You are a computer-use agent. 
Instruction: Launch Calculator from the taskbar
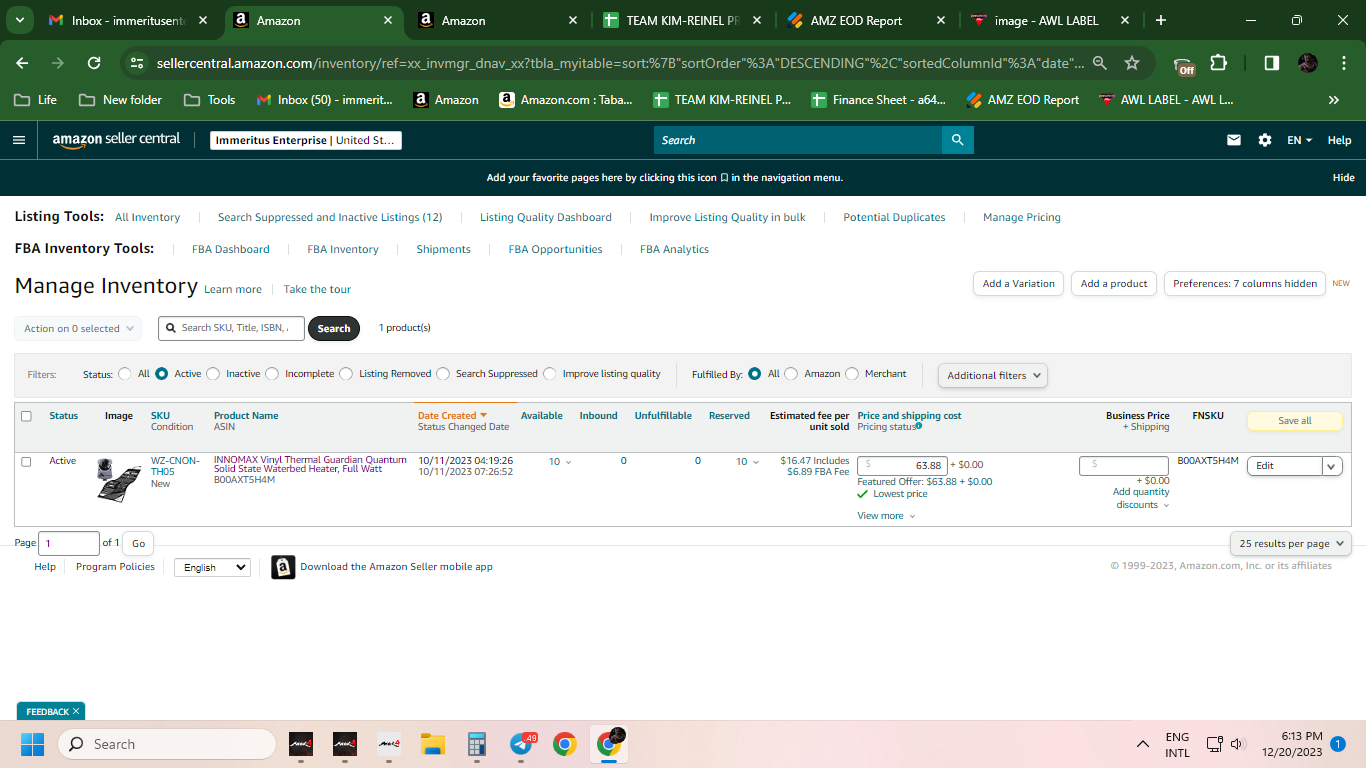pos(476,744)
